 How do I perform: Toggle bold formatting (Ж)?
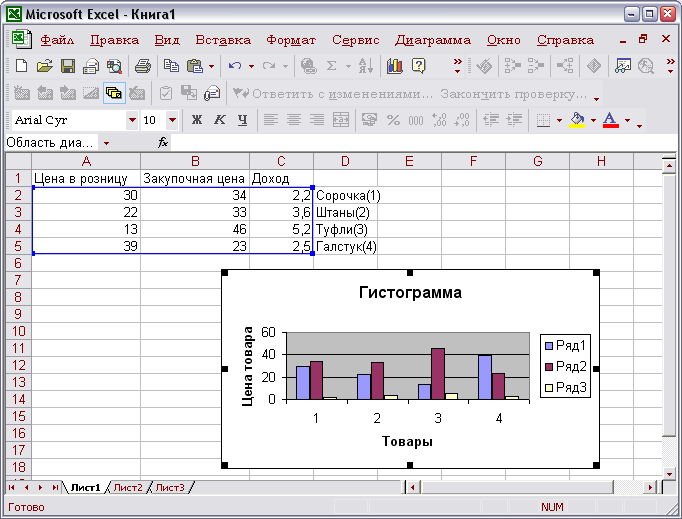tap(197, 120)
